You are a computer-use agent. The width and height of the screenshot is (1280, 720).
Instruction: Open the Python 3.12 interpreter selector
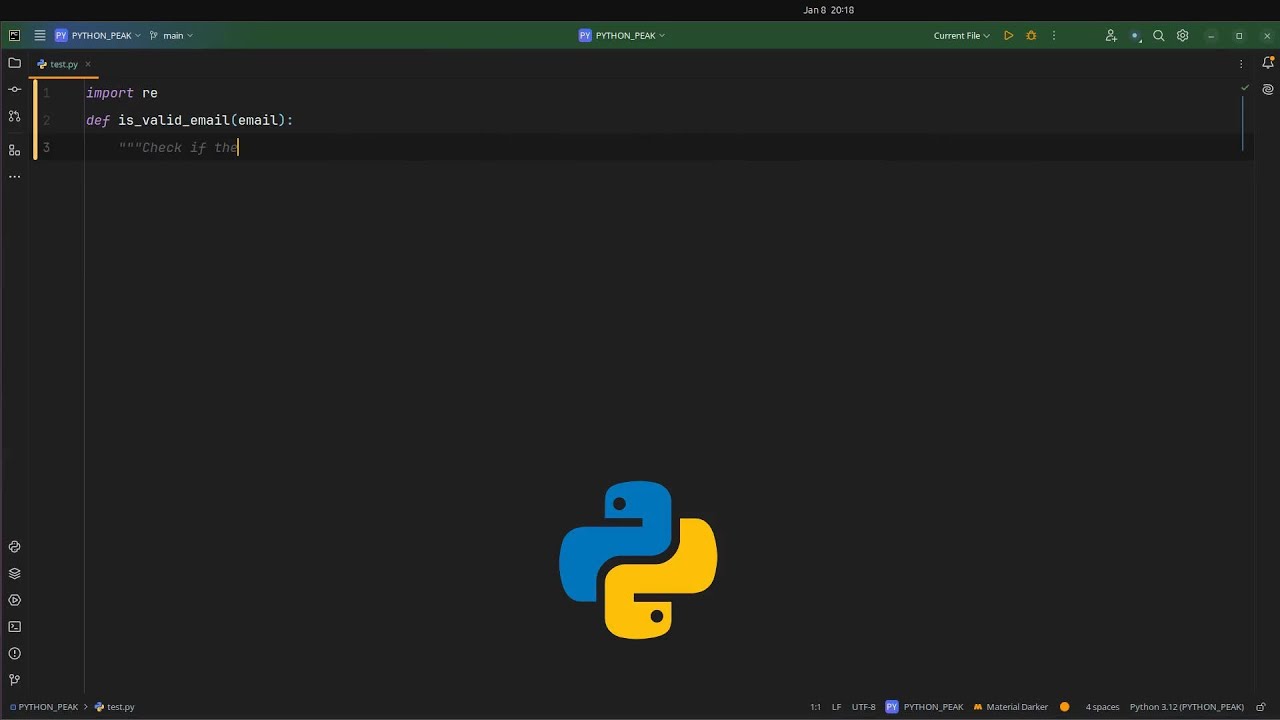[1187, 707]
